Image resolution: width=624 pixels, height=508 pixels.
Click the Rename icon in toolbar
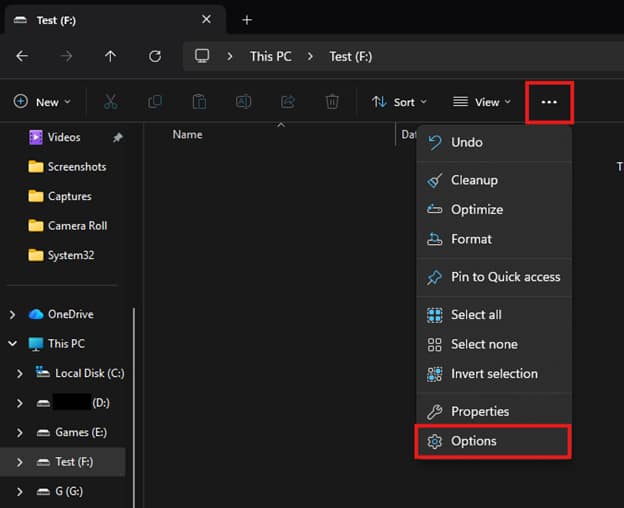(x=243, y=102)
